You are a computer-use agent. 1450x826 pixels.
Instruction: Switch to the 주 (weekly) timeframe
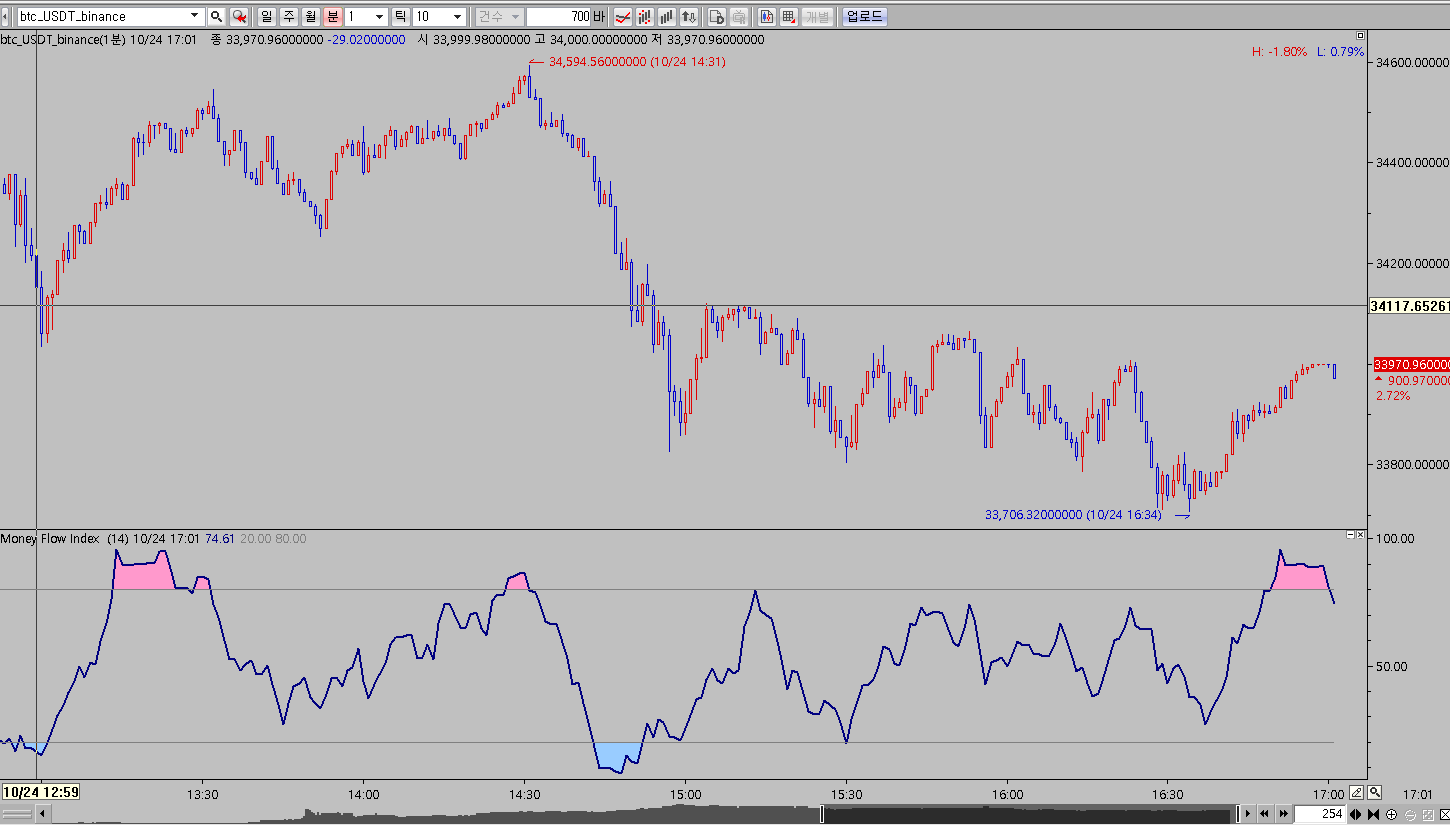[x=289, y=17]
